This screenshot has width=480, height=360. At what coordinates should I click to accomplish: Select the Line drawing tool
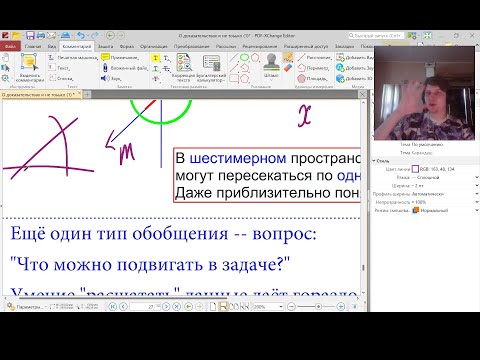[234, 58]
